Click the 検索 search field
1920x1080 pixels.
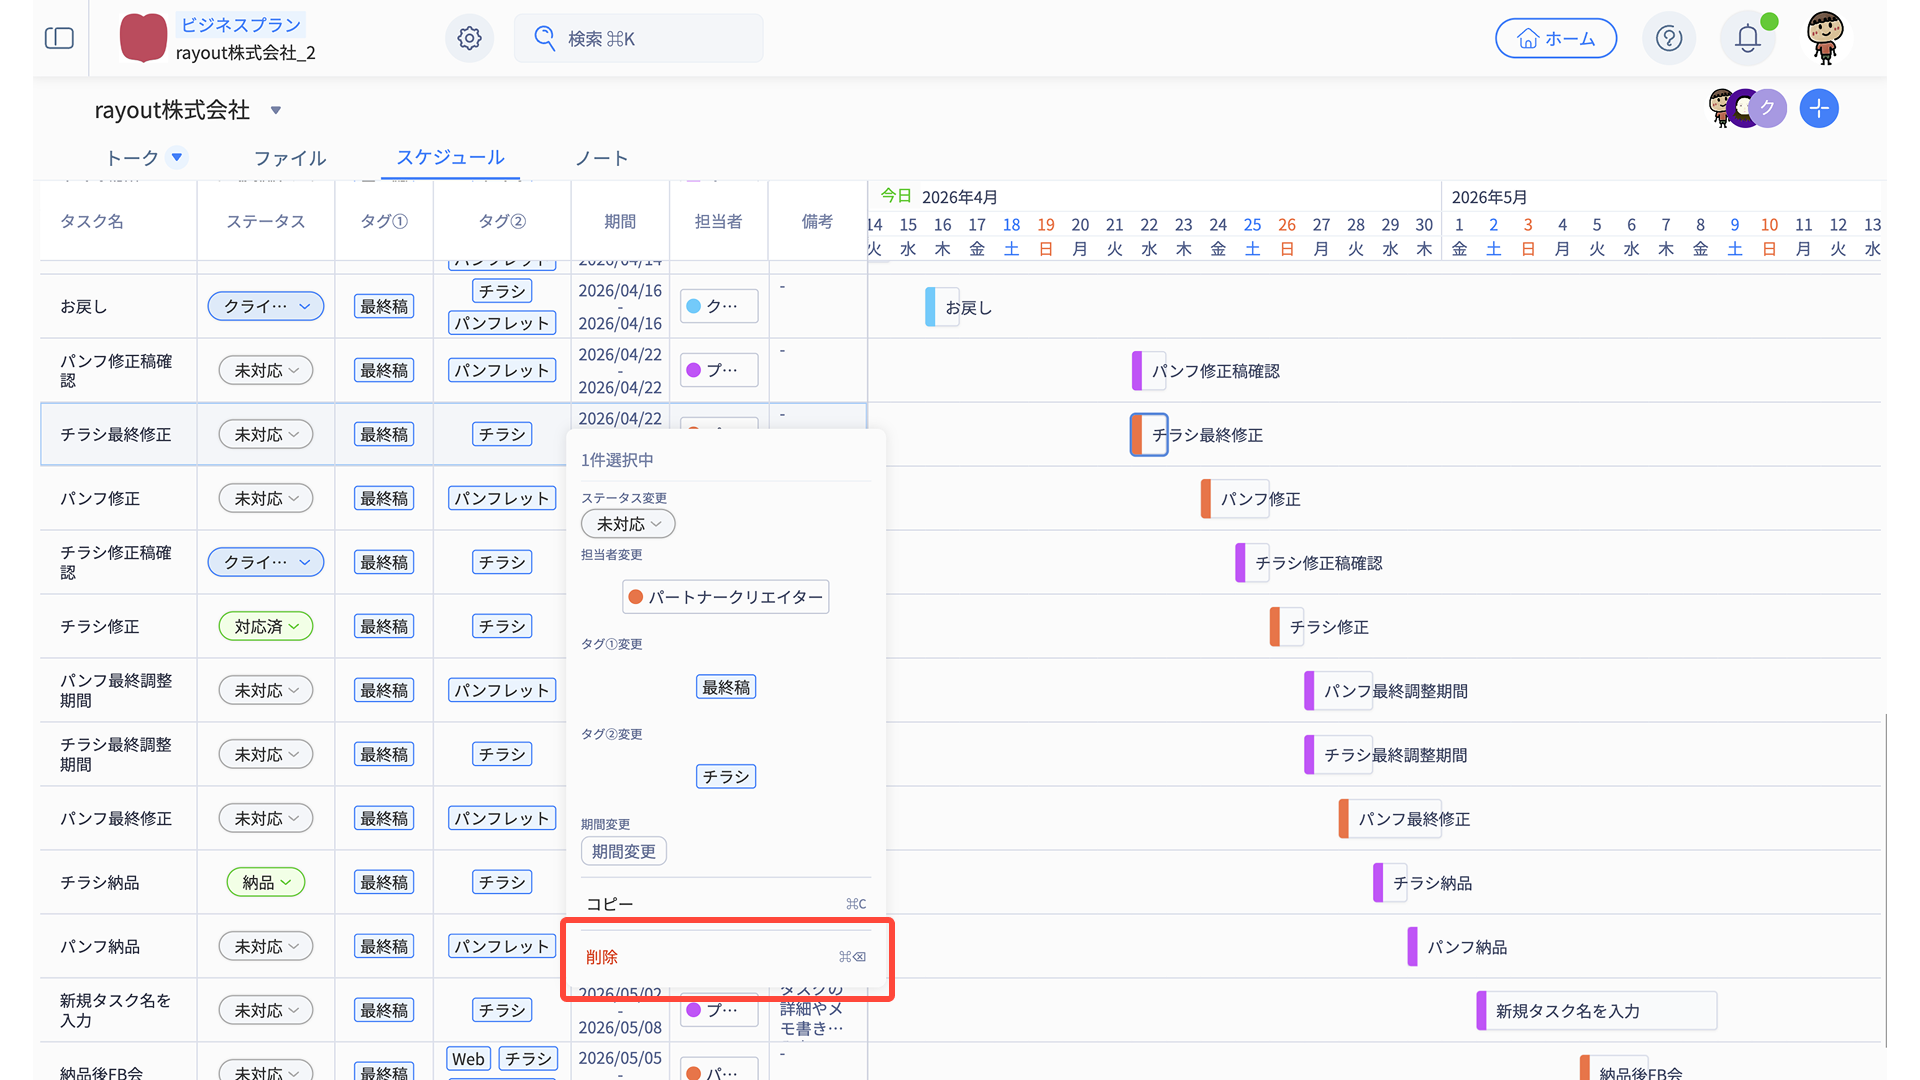point(638,38)
